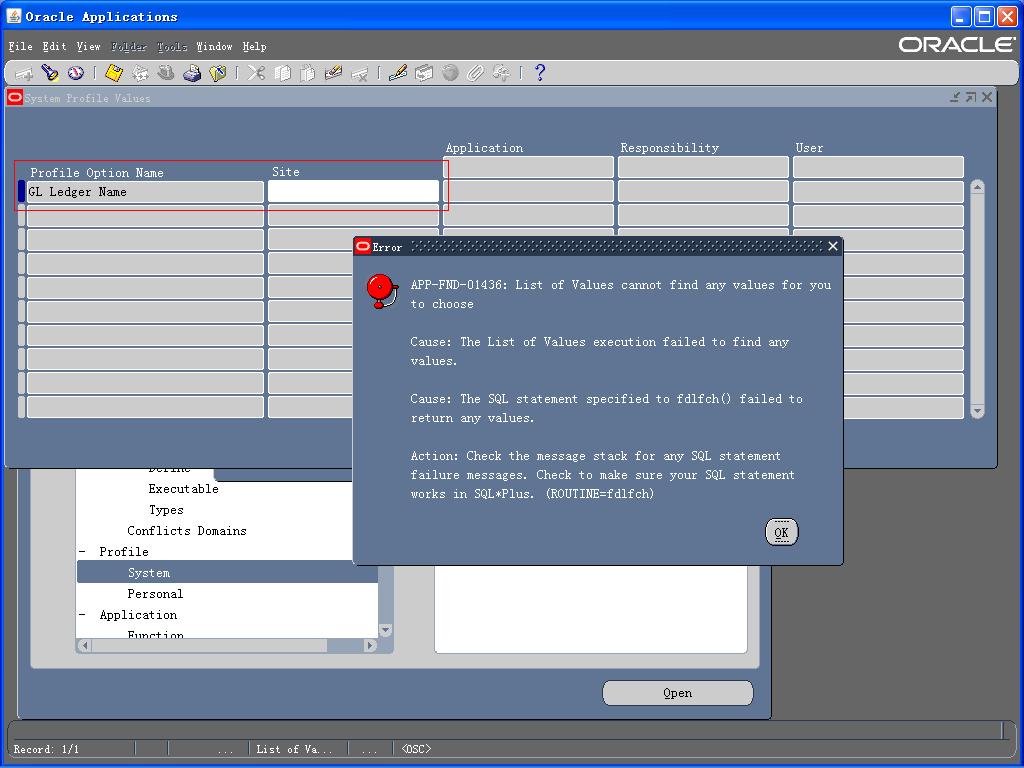The width and height of the screenshot is (1024, 768).
Task: Click the Translations globe icon
Action: pyautogui.click(x=450, y=73)
